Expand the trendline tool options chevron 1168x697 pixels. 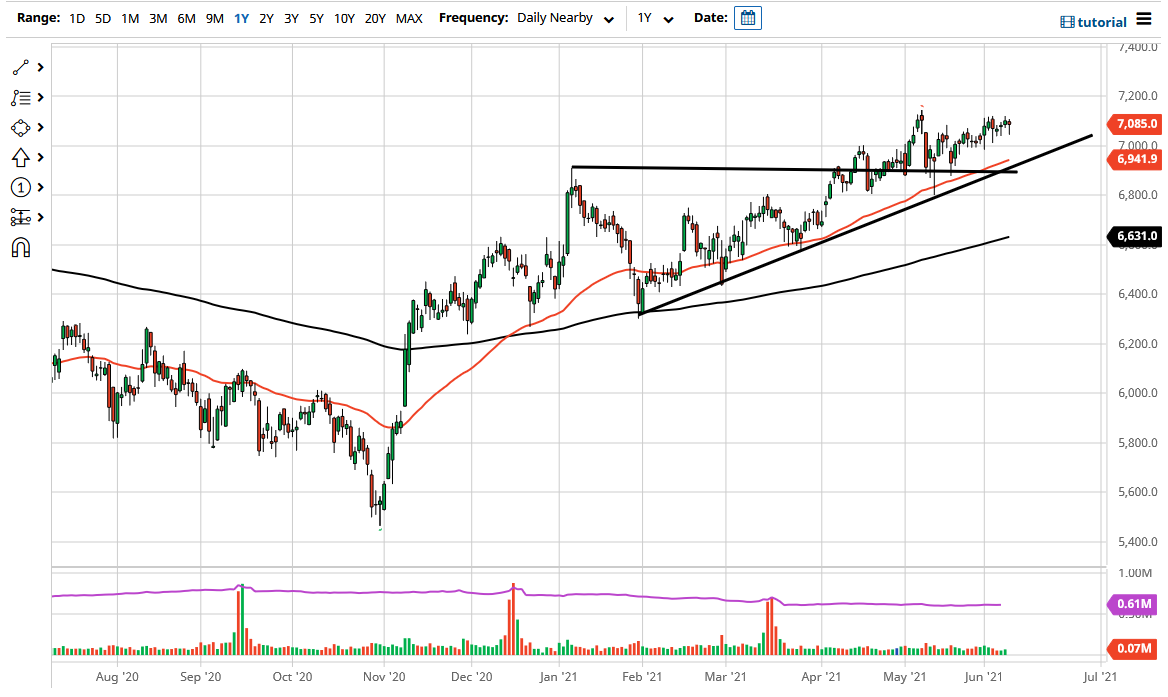pos(40,67)
